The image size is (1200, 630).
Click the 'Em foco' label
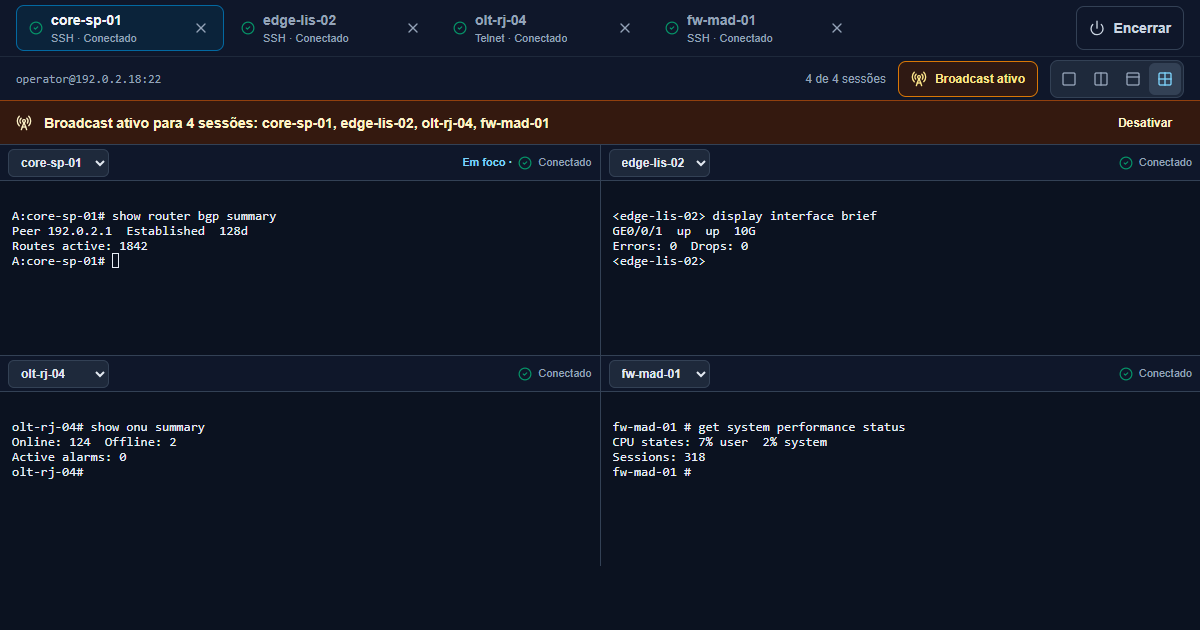tap(484, 162)
